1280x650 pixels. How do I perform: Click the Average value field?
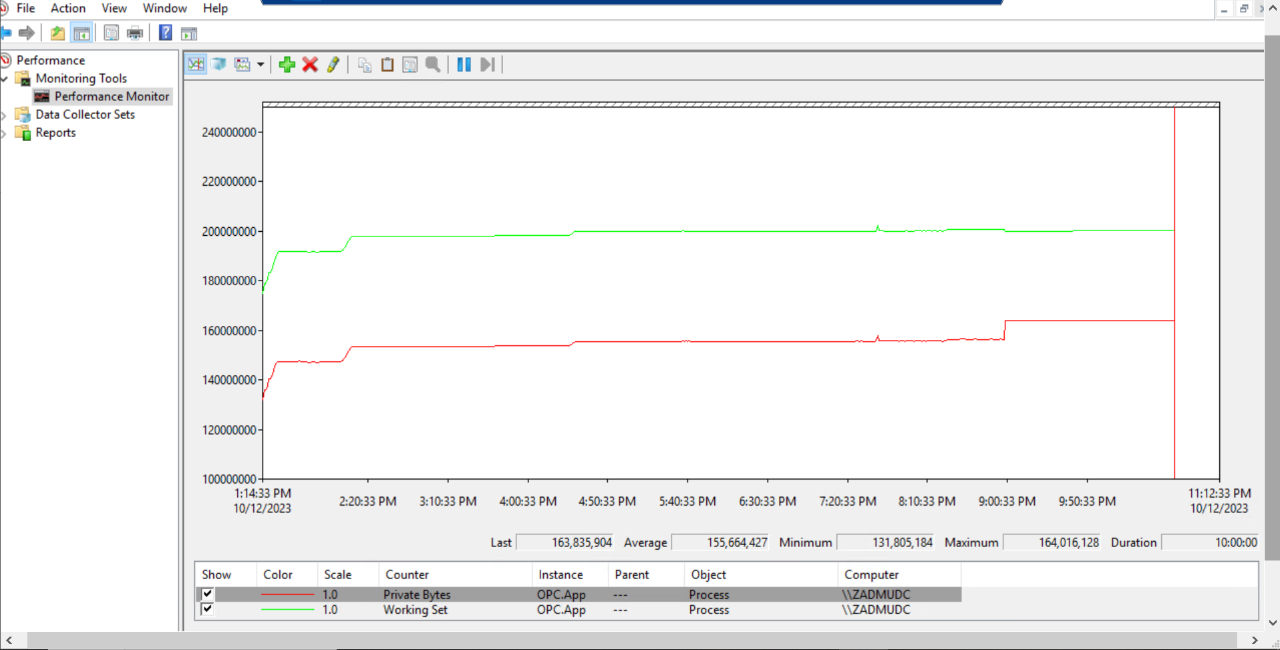pos(722,543)
